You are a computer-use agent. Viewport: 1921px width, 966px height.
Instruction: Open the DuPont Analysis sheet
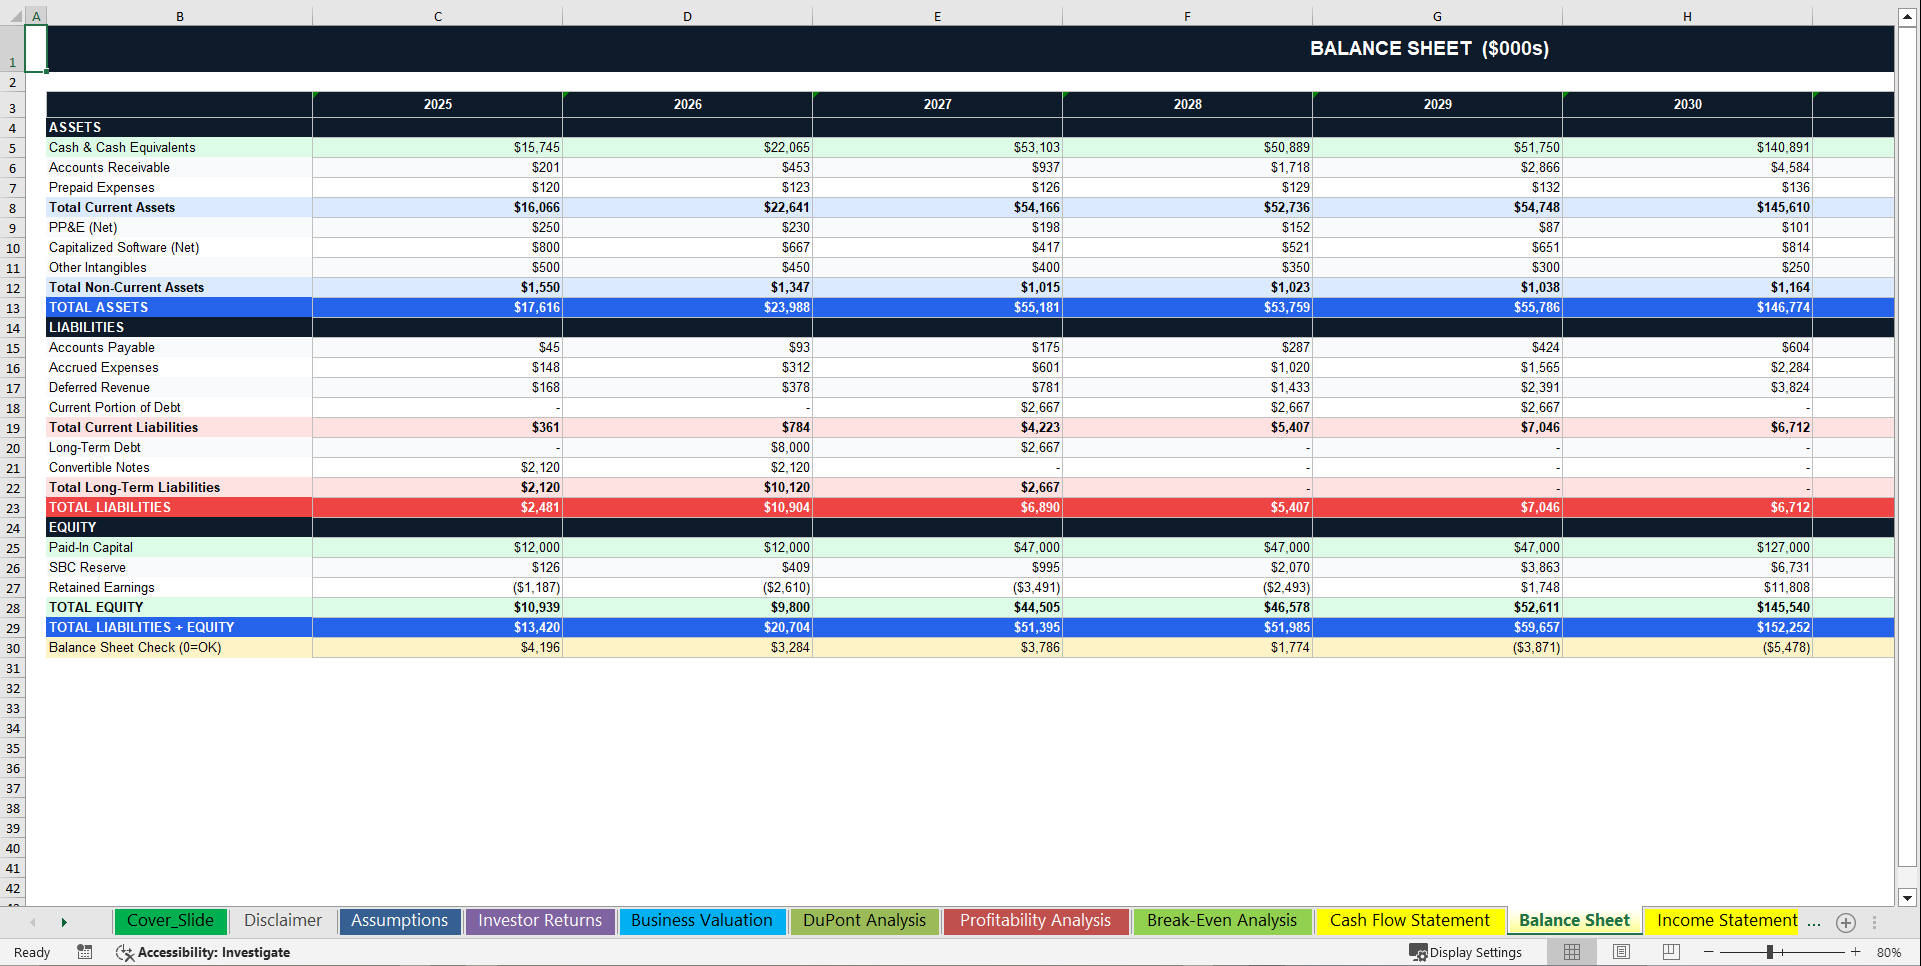864,921
